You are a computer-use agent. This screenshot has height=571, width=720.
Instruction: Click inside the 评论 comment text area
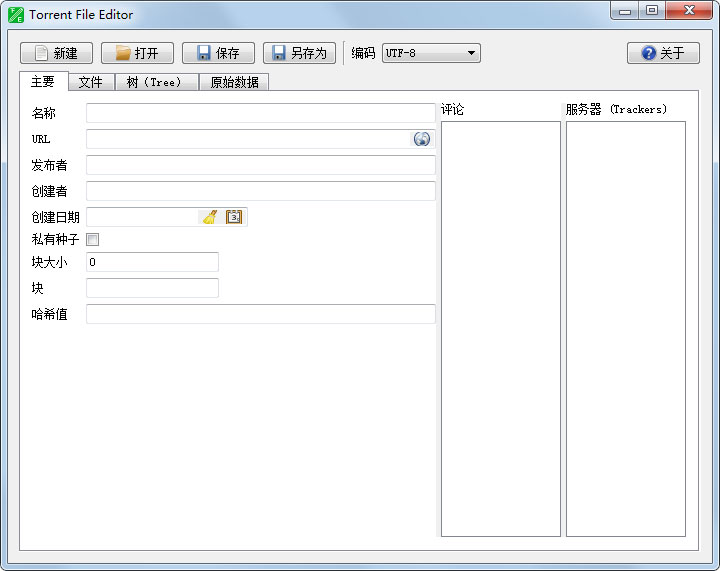click(x=501, y=329)
